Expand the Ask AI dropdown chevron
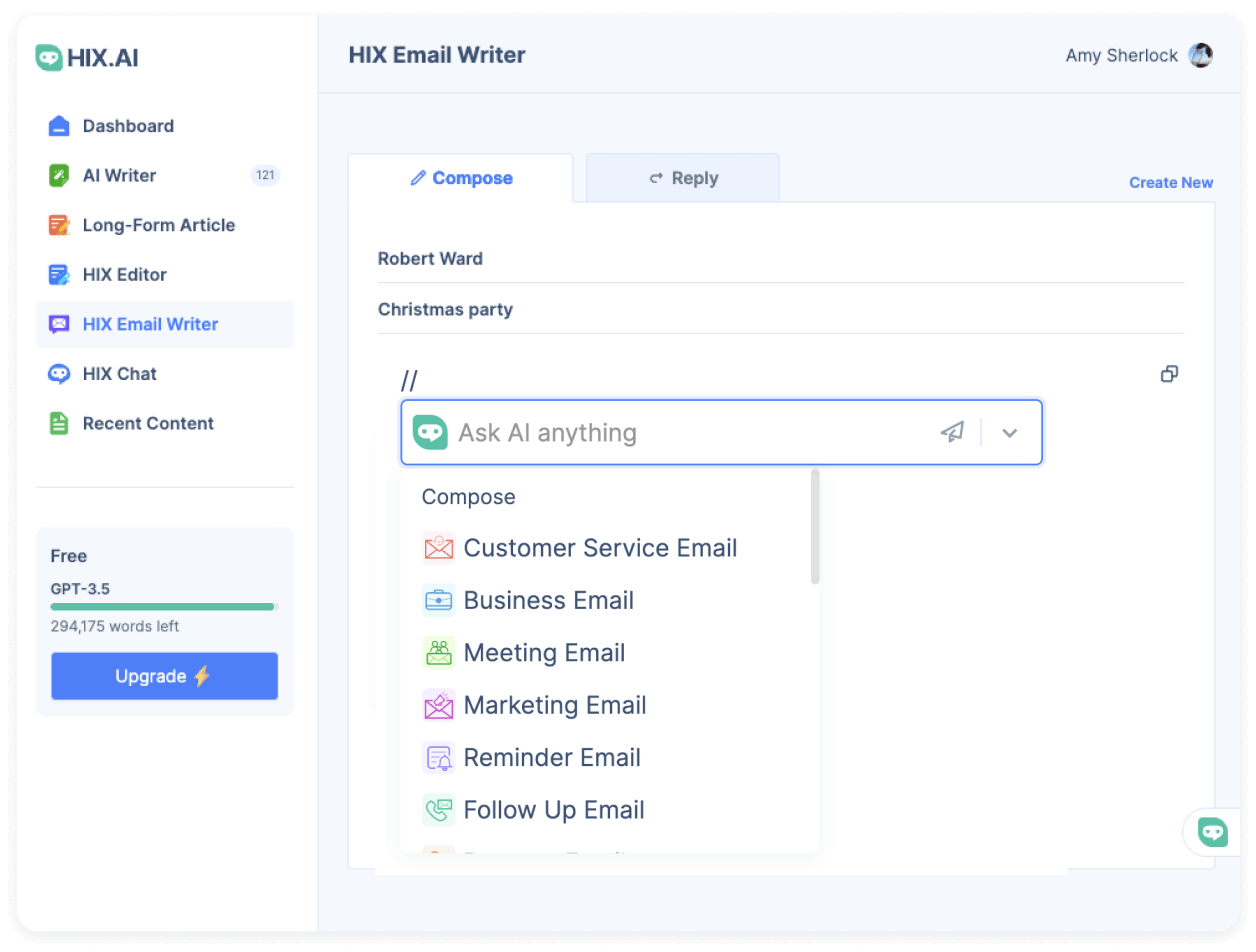 click(x=1010, y=433)
